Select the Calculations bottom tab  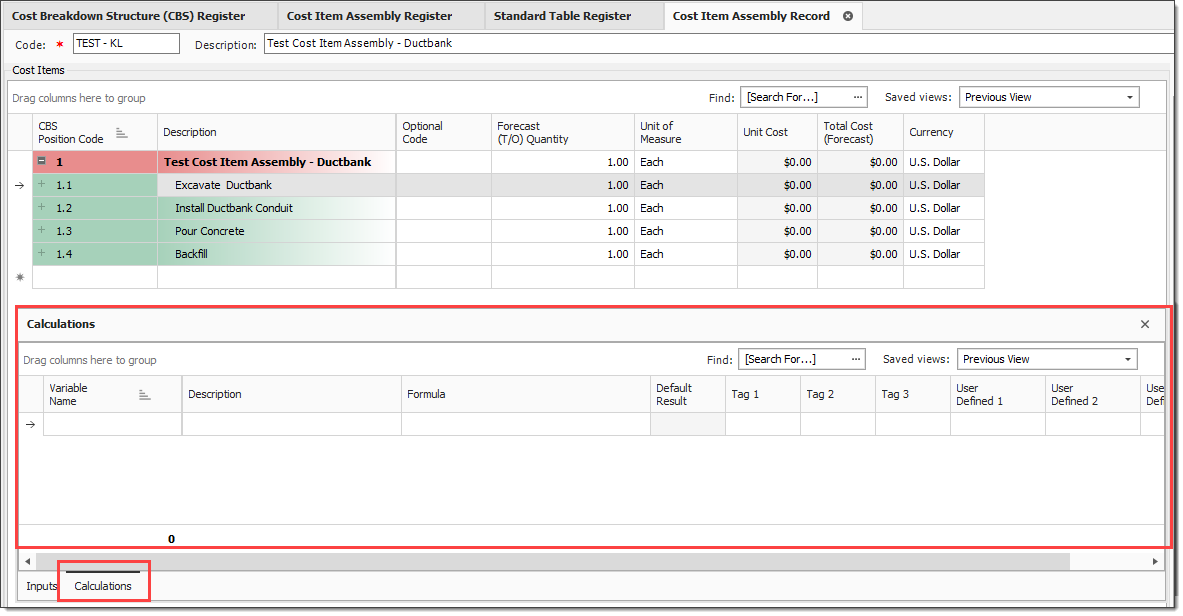(x=103, y=586)
